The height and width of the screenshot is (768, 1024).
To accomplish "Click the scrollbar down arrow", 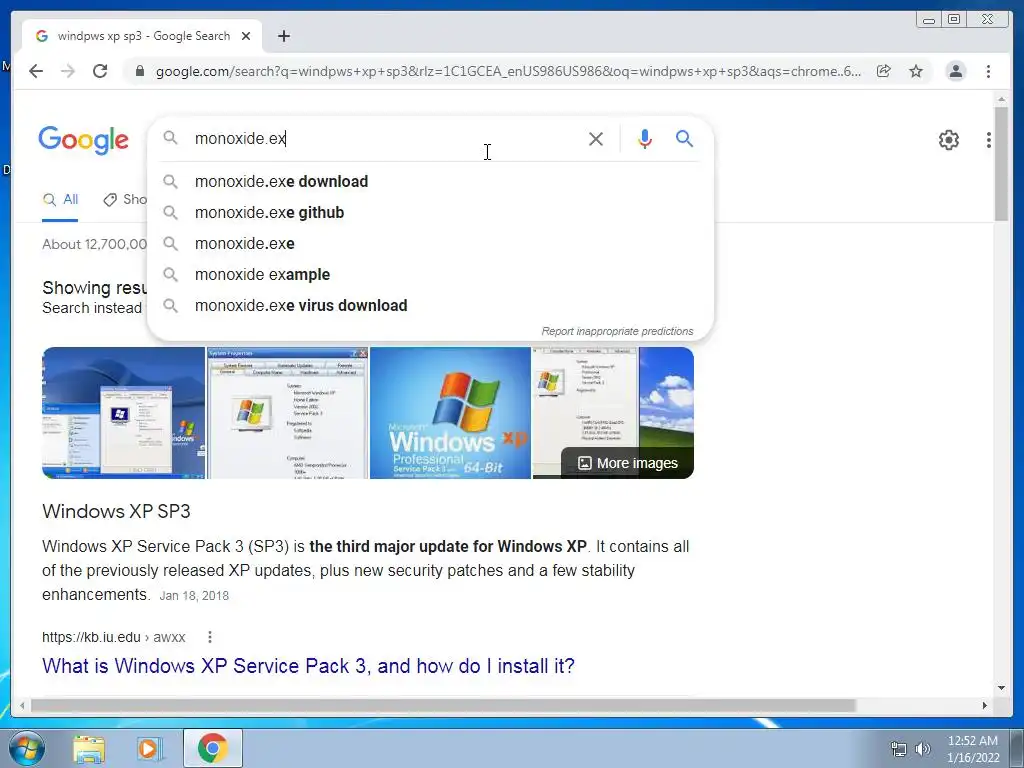I will 1001,688.
